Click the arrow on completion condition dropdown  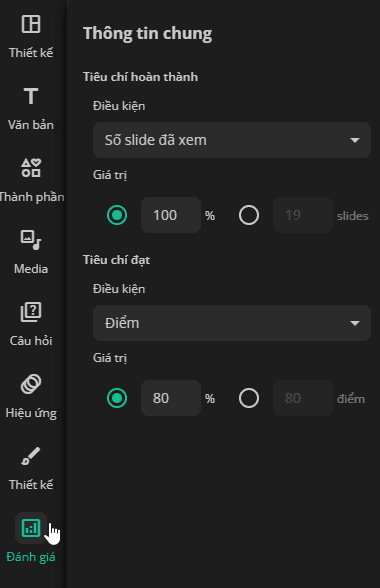(355, 140)
